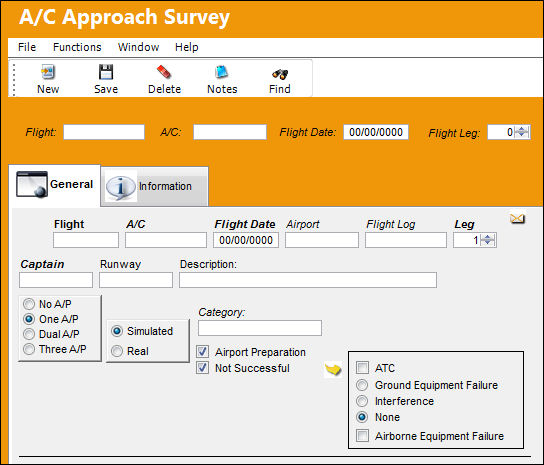Check the ATC checkbox
This screenshot has width=544, height=465.
click(362, 367)
